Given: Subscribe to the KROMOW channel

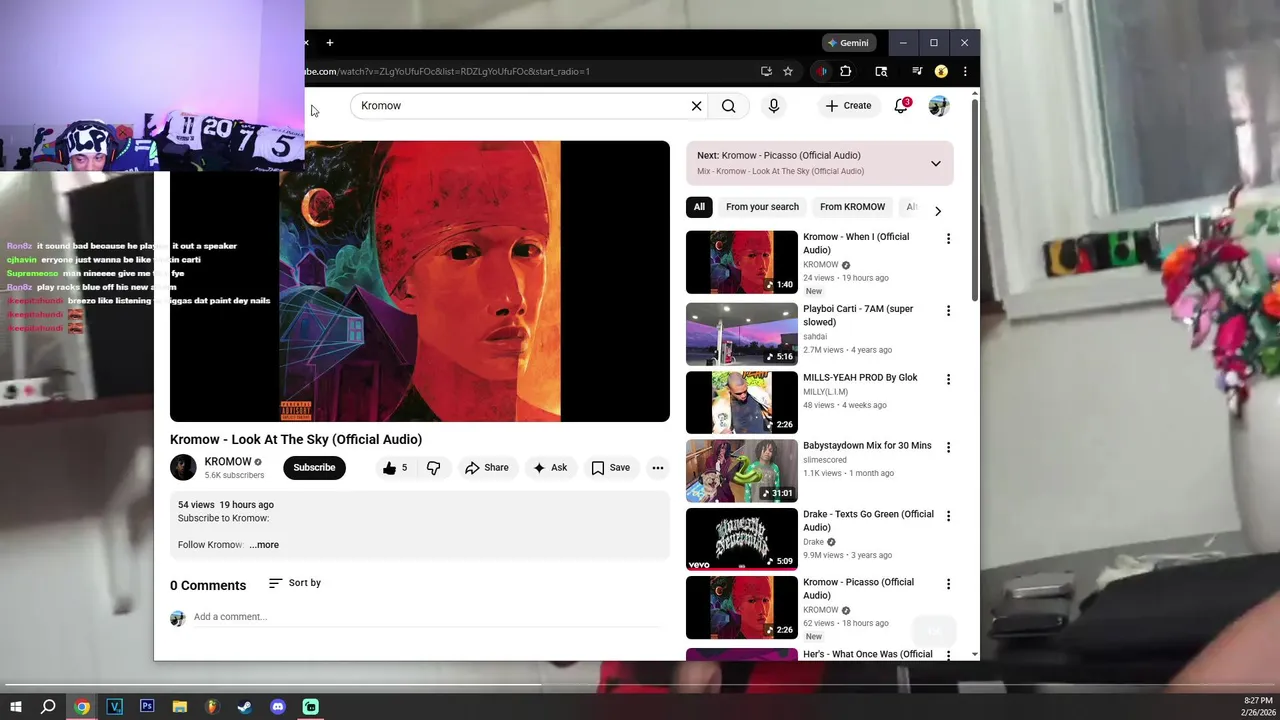Looking at the screenshot, I should coord(314,468).
